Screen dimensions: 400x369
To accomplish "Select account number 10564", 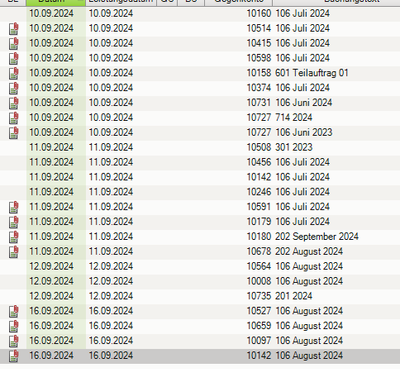I will pos(259,266).
